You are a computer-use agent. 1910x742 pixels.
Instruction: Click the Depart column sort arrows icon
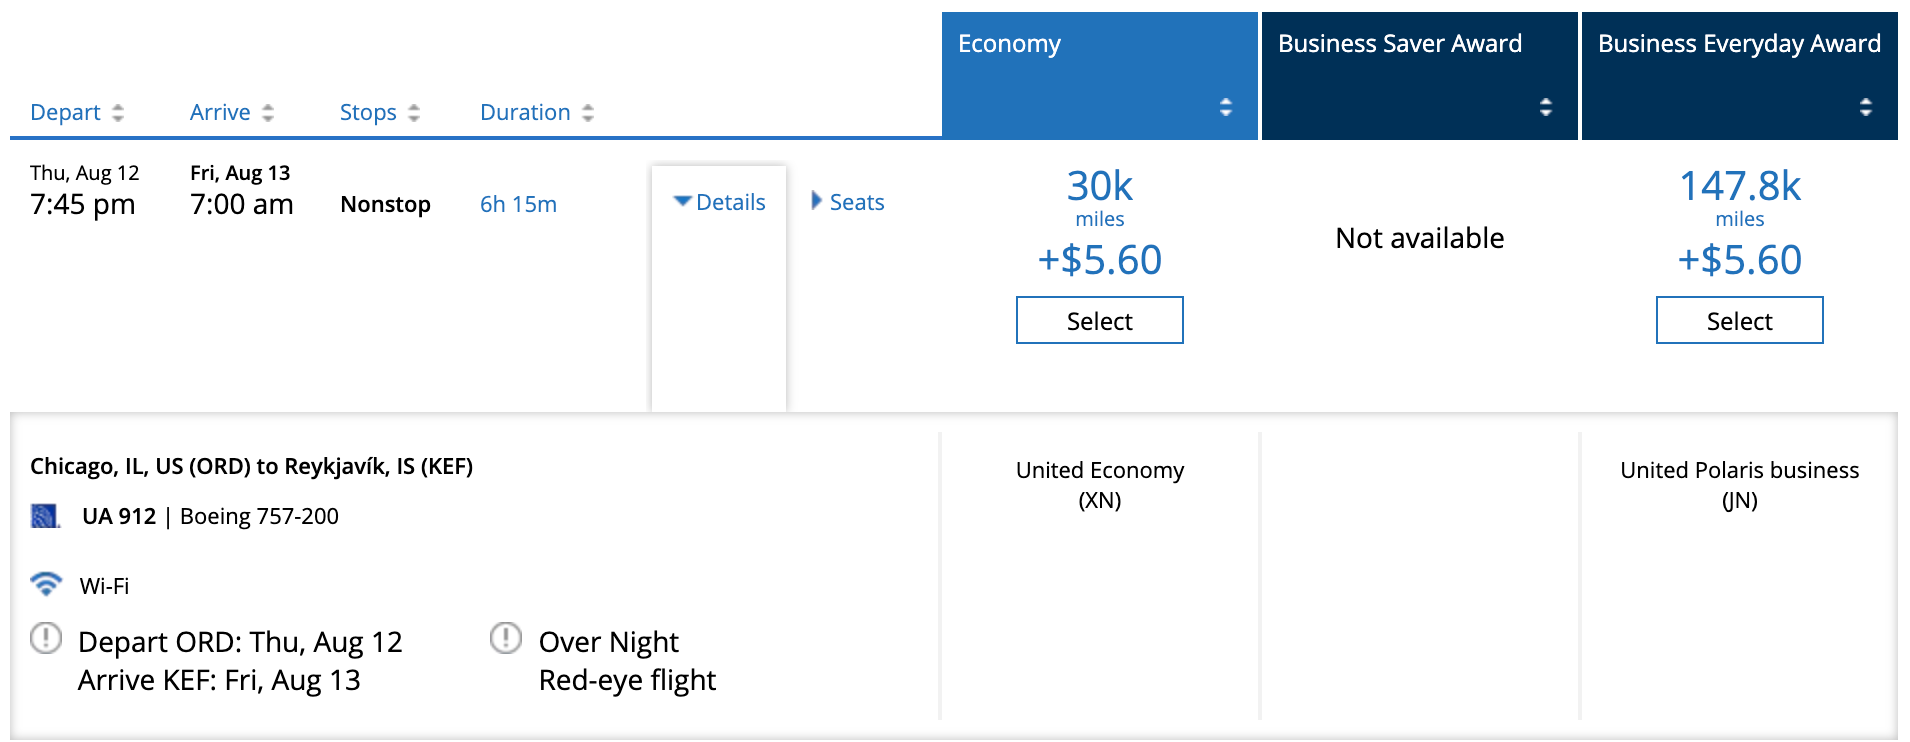(x=118, y=113)
